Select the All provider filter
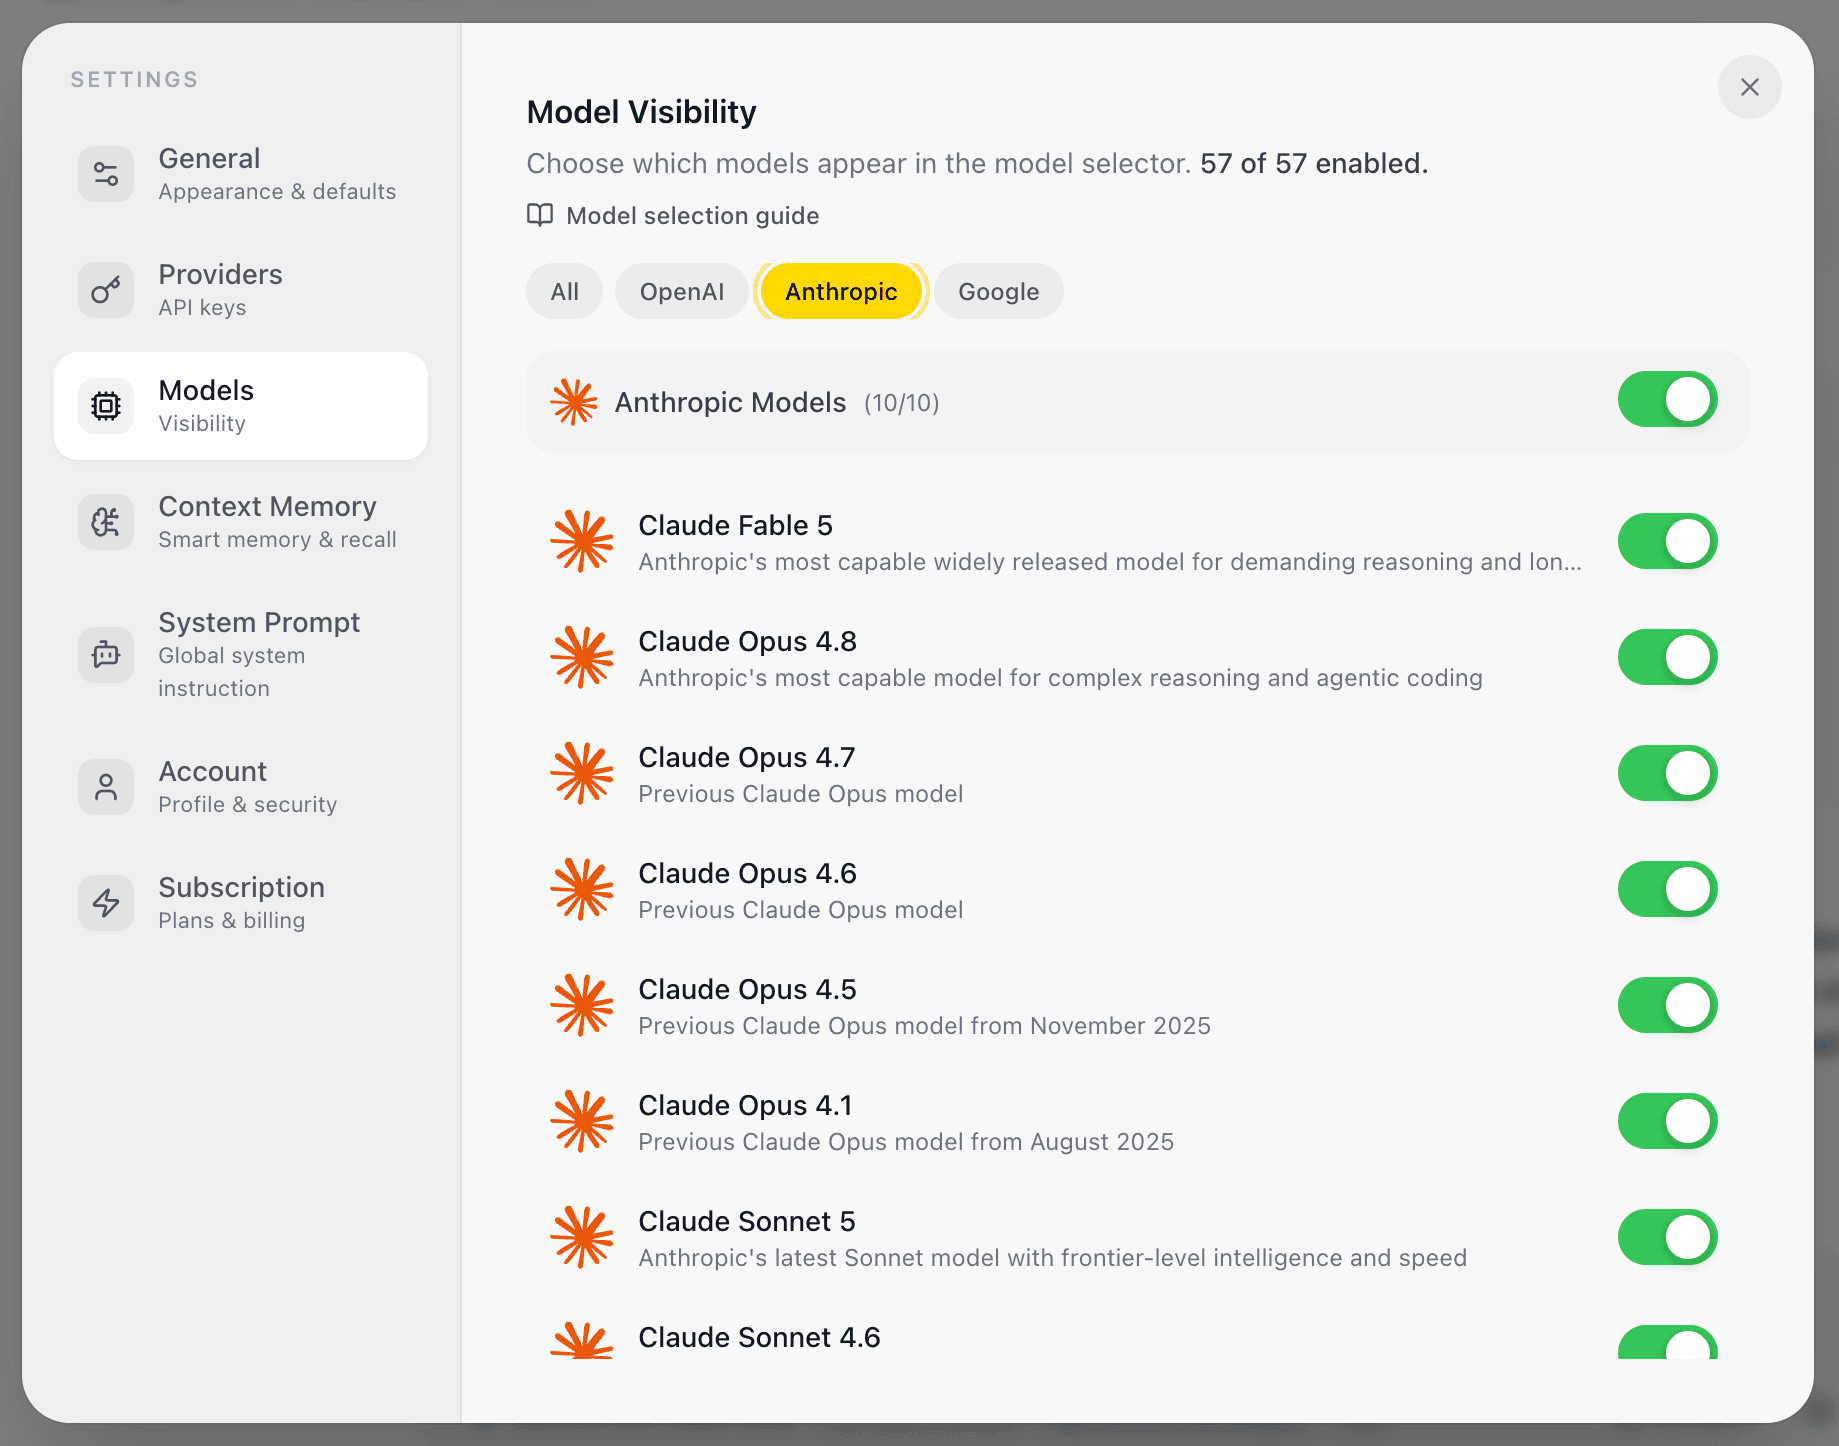The image size is (1839, 1446). 564,291
